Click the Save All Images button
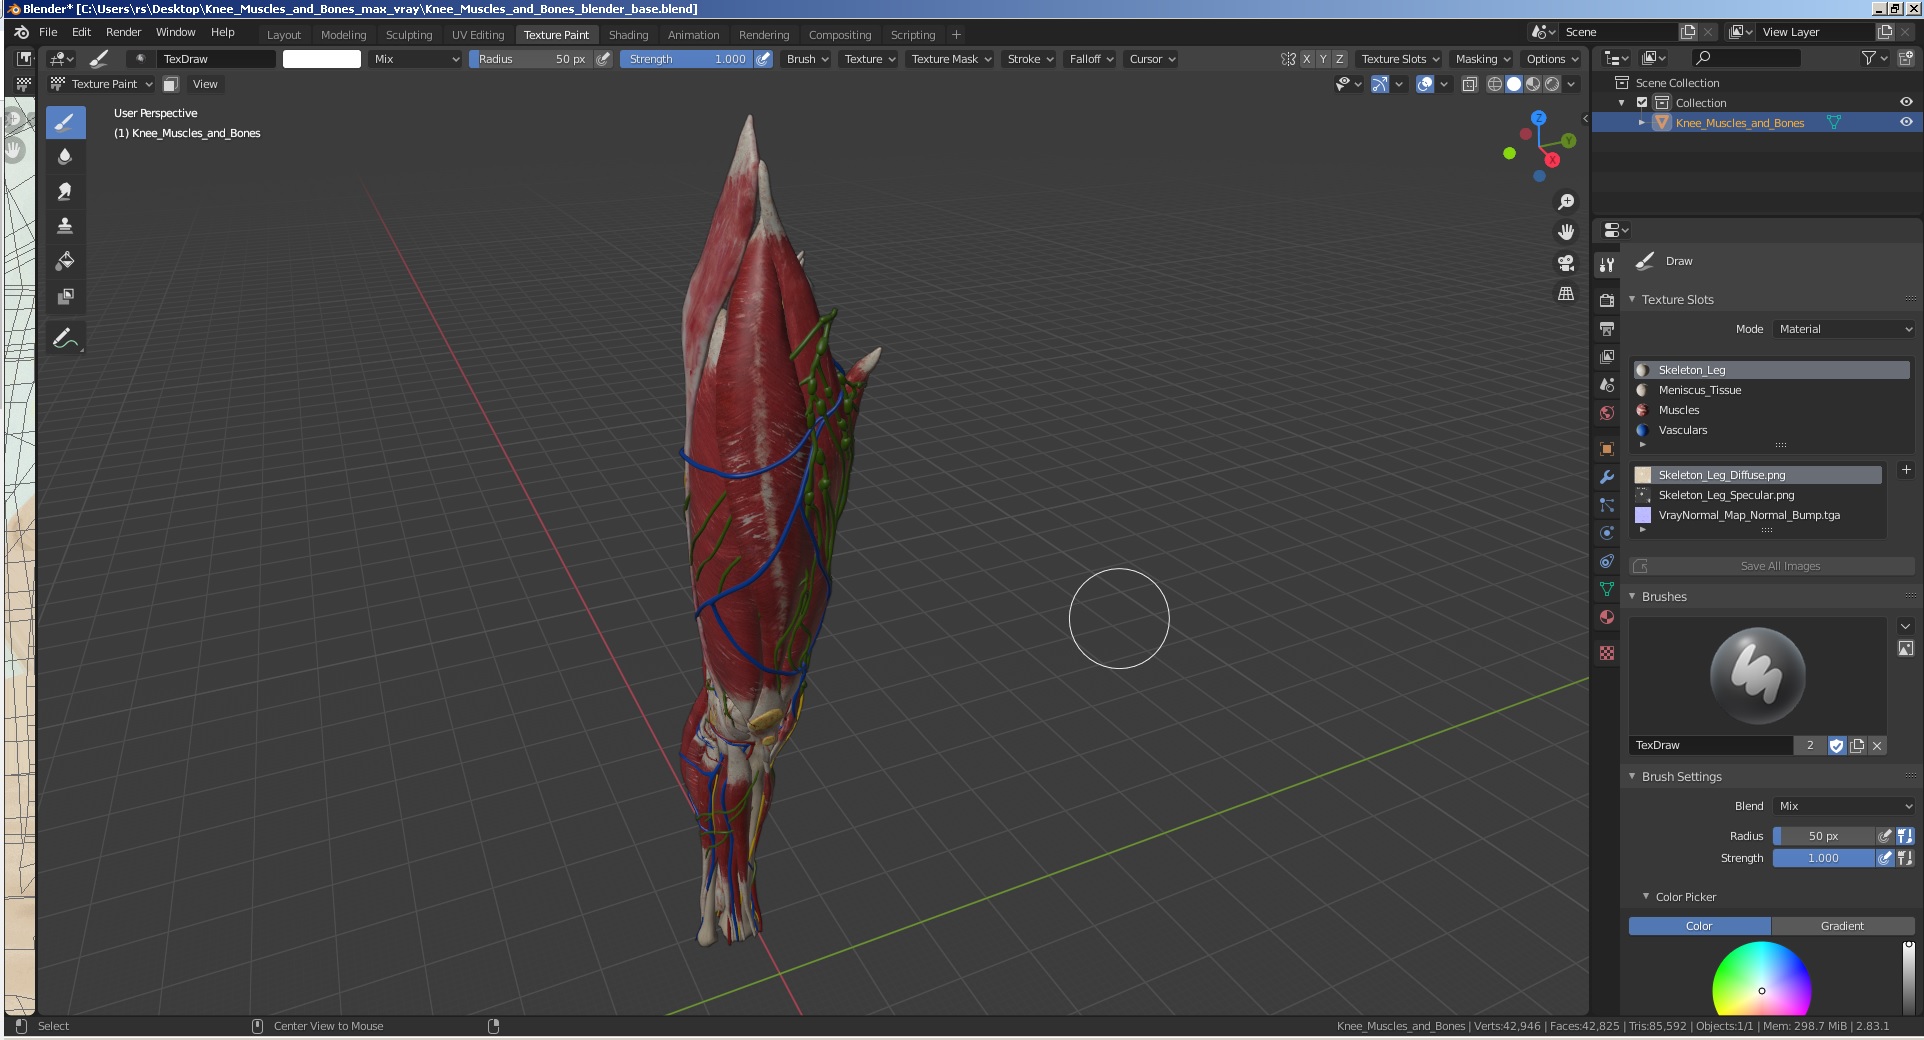1924x1040 pixels. pos(1772,566)
